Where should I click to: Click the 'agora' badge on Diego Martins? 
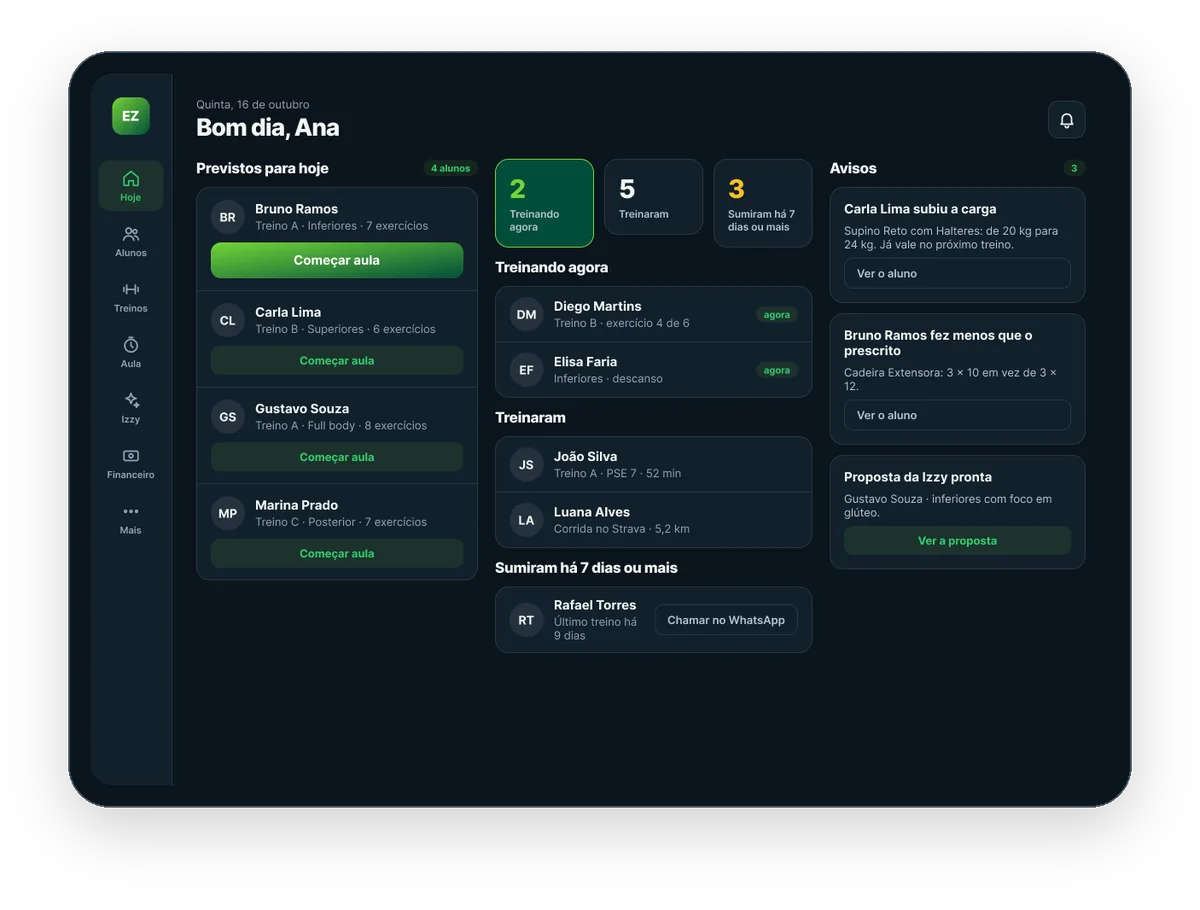(777, 314)
